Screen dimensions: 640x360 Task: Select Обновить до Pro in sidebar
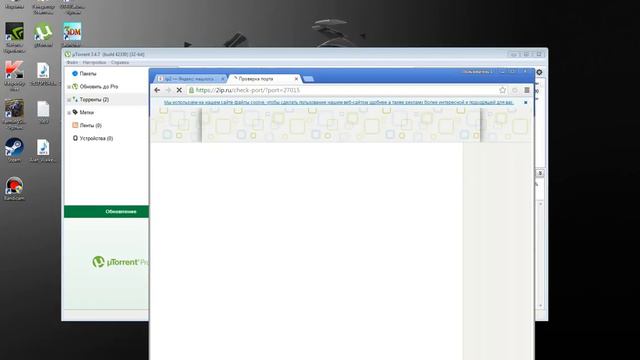99,87
